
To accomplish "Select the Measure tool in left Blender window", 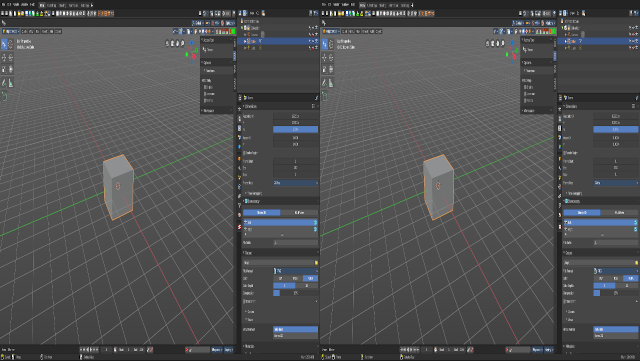I will tap(11, 83).
